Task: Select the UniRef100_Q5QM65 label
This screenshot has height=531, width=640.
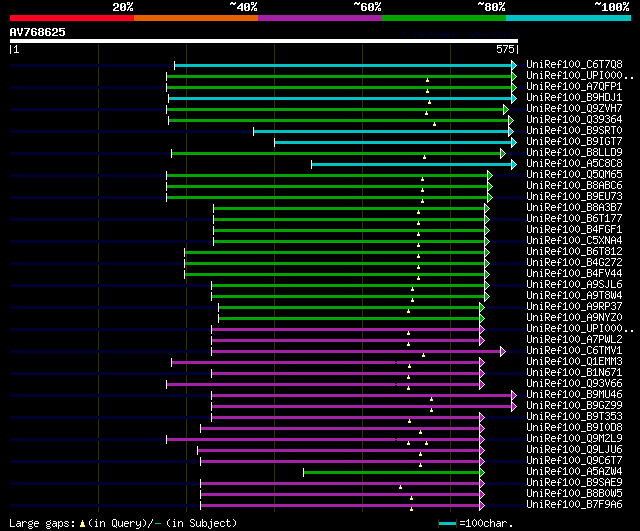Action: point(574,175)
